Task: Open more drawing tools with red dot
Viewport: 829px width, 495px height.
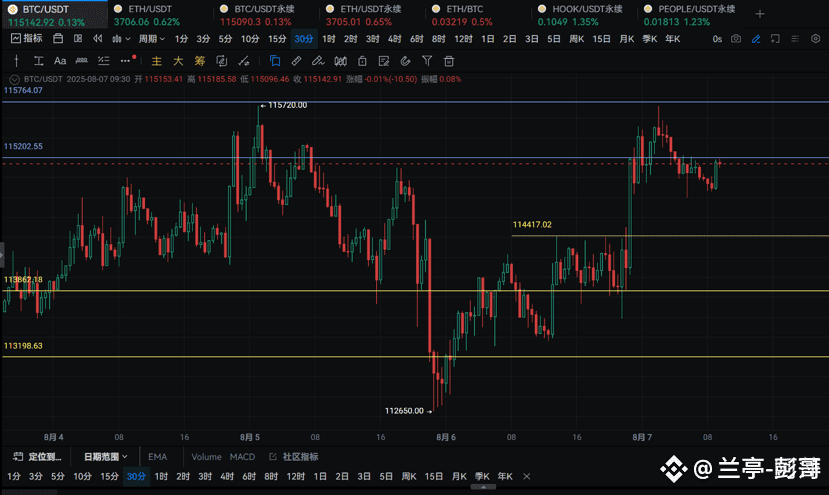Action: (x=127, y=60)
